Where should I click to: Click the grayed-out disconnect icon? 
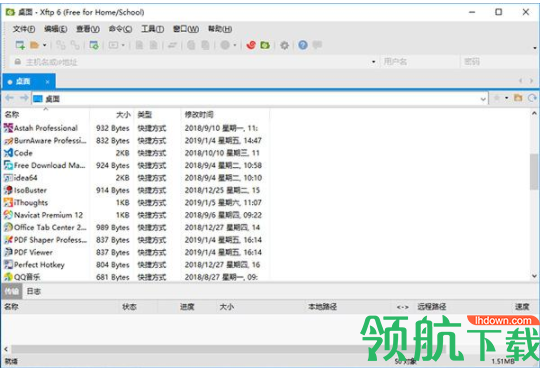pyautogui.click(x=75, y=45)
